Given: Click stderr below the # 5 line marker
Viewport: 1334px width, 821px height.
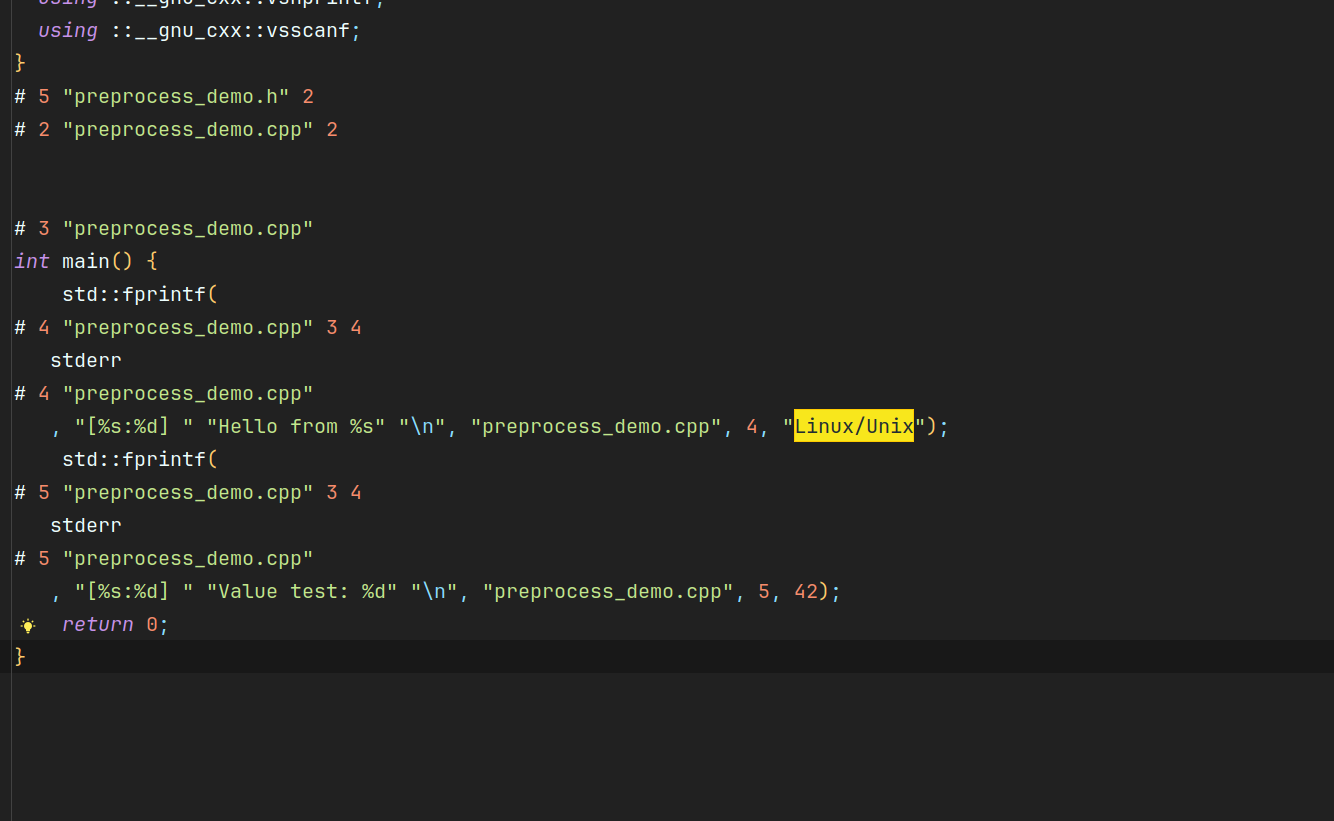Looking at the screenshot, I should [x=86, y=526].
